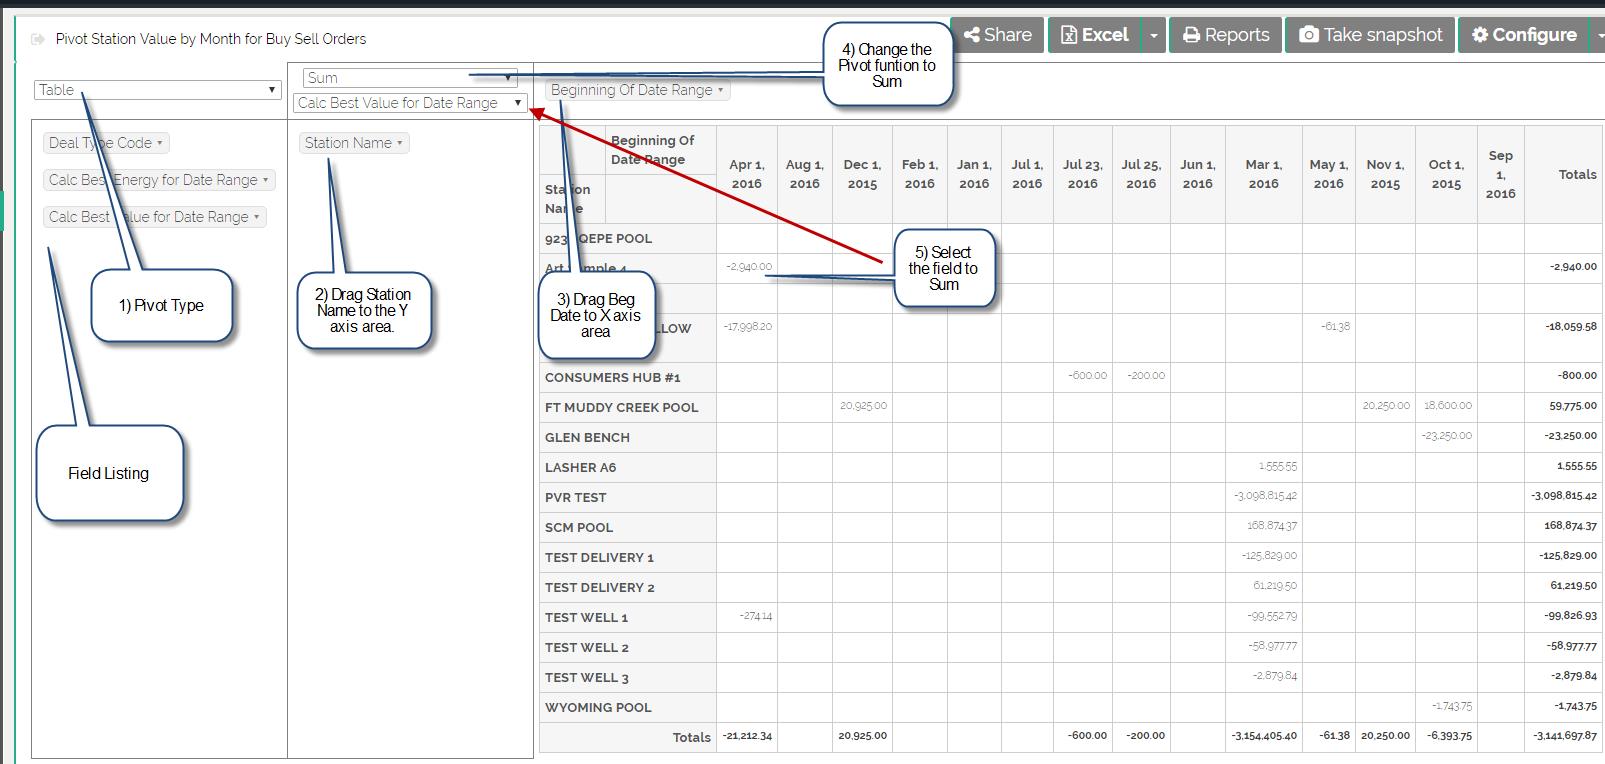Select the FT MUDDY CREEK POOL row header
Viewport: 1605px width, 764px height.
621,407
